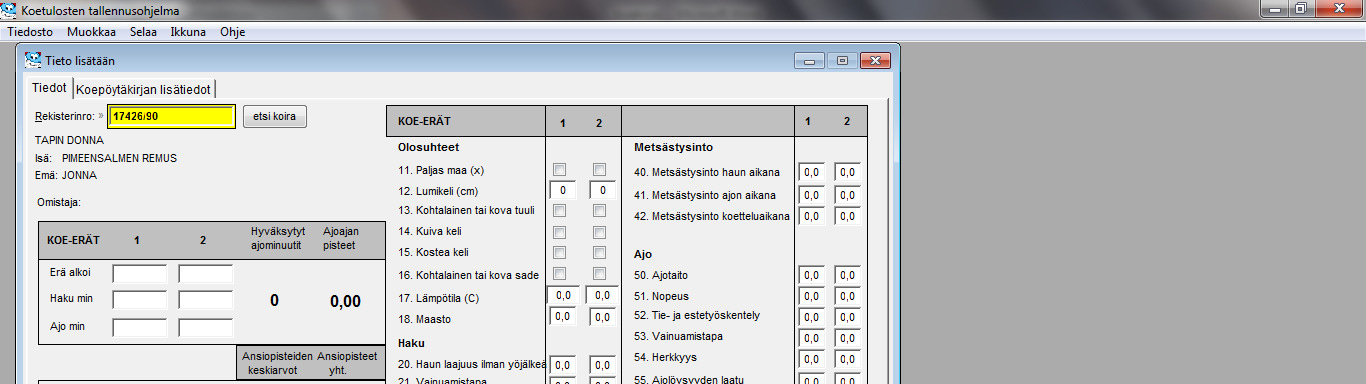Click Haun laajuus ilman yöjälkeä erä 1 field
The height and width of the screenshot is (384, 1366).
[563, 366]
